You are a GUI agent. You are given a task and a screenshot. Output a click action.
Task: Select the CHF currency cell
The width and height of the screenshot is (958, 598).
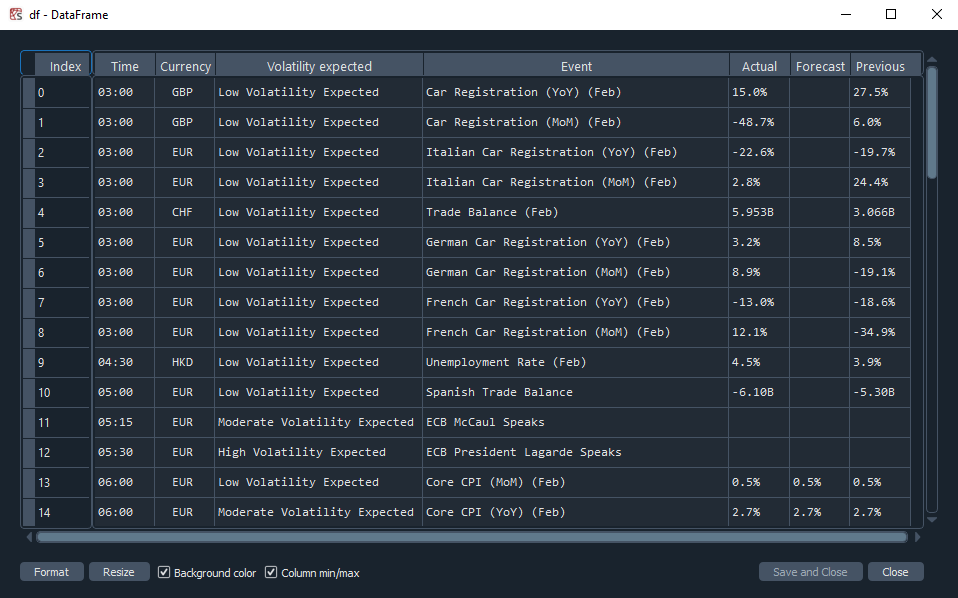(x=185, y=212)
